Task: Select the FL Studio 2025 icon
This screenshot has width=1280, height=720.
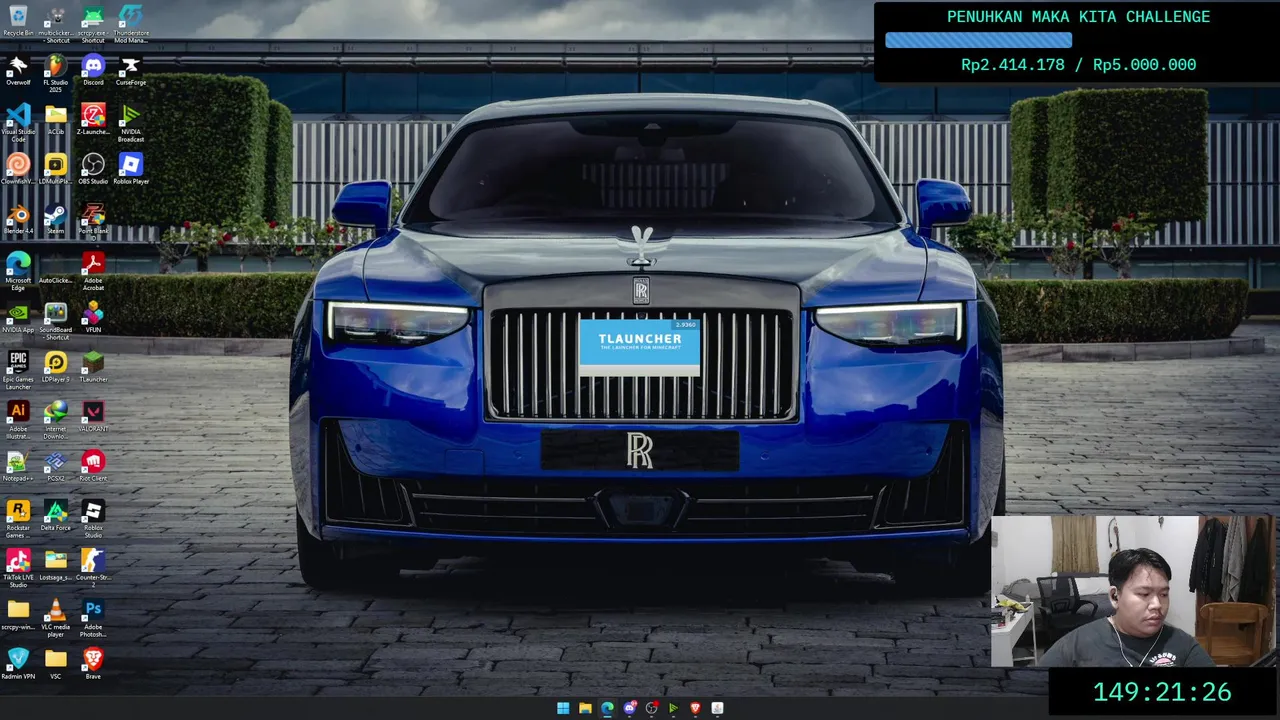Action: [56, 74]
